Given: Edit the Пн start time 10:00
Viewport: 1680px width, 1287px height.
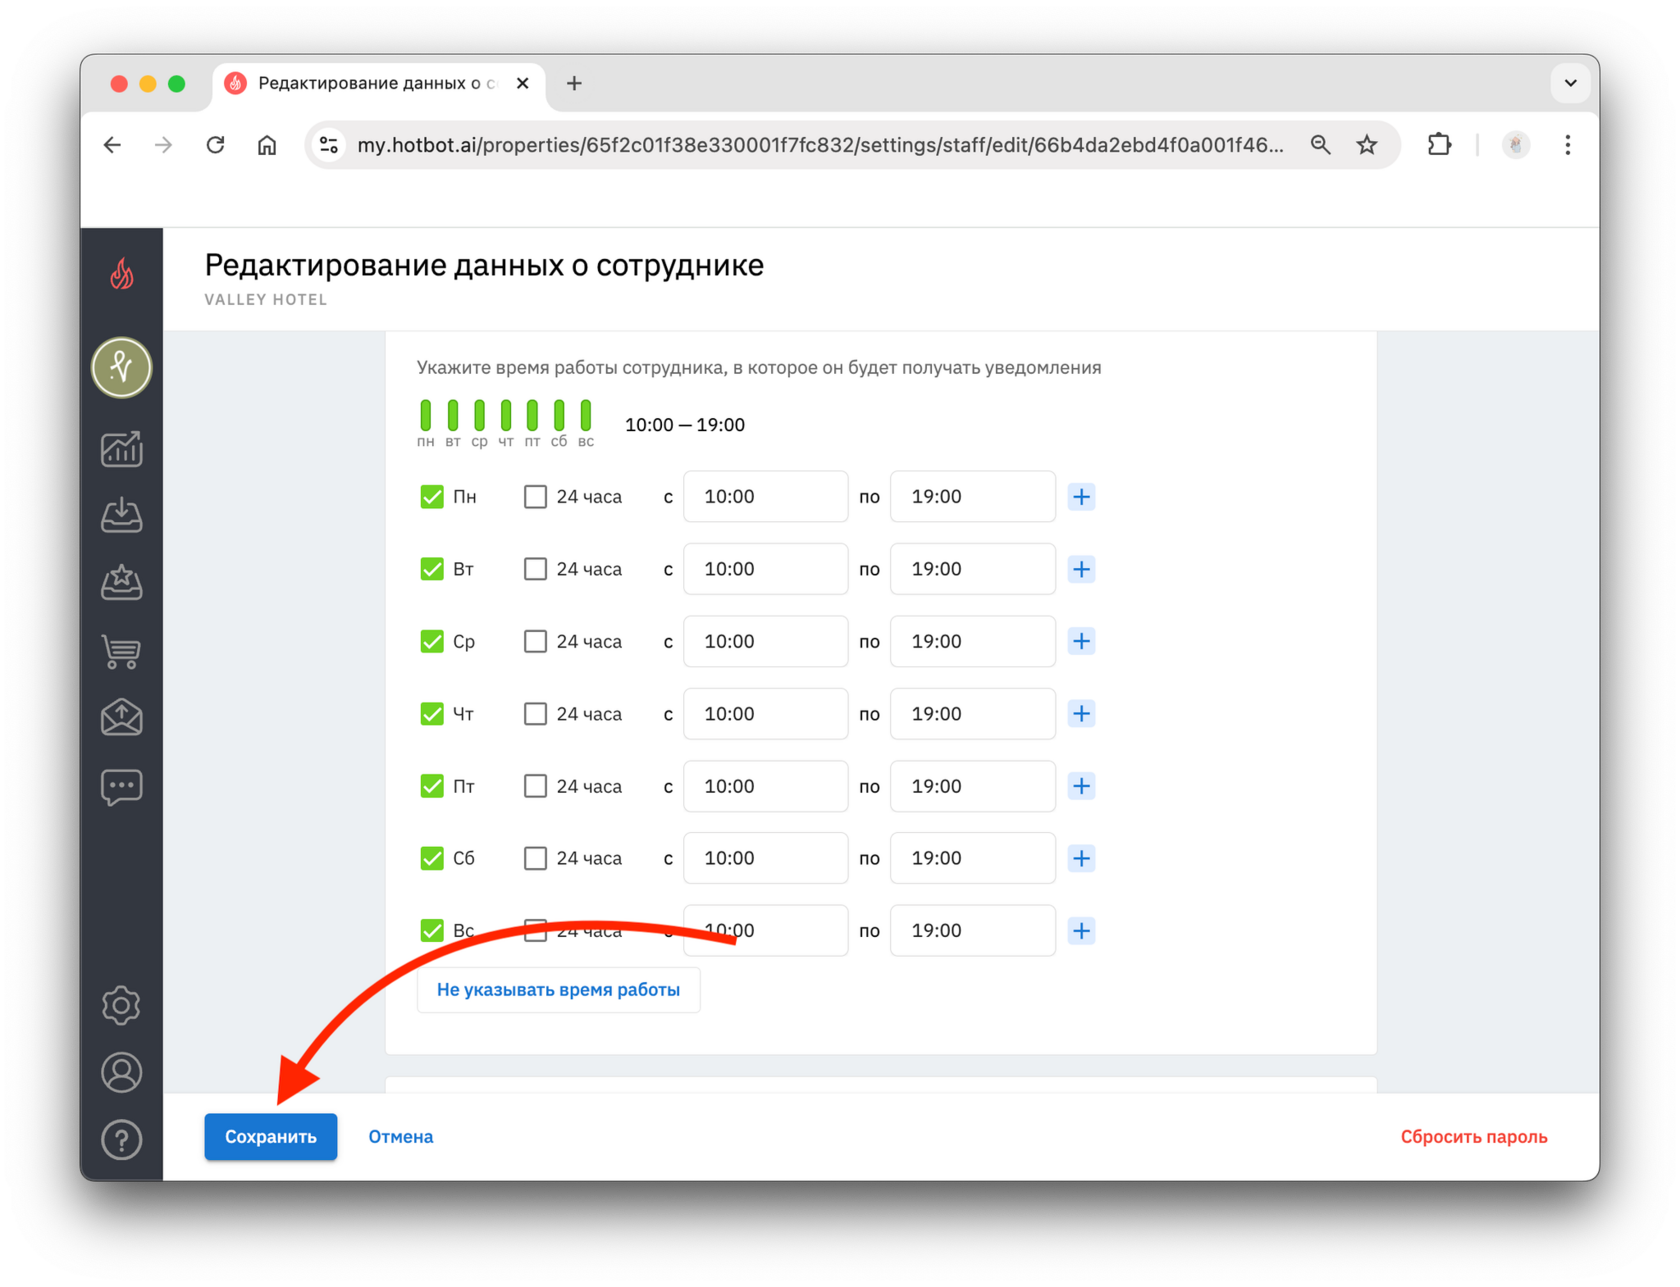Looking at the screenshot, I should 766,497.
